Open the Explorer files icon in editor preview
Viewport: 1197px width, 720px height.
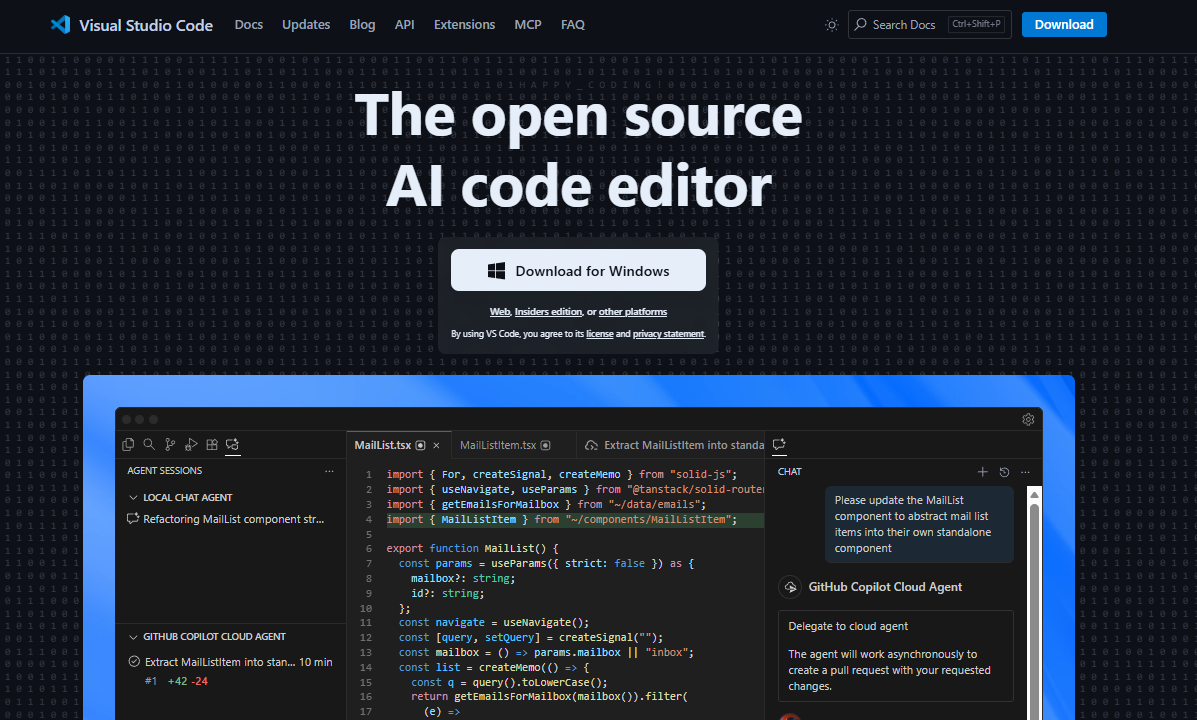click(x=128, y=444)
